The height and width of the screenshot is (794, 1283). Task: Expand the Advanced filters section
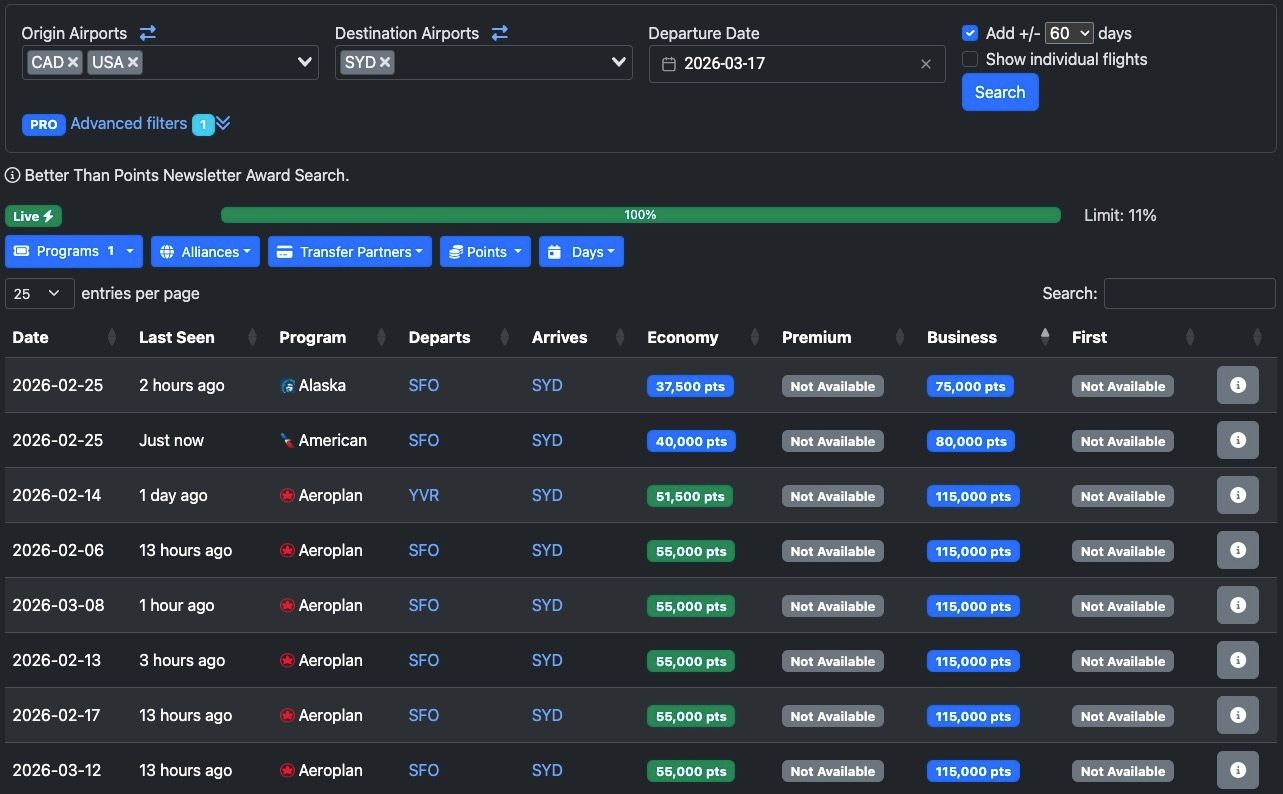point(129,124)
